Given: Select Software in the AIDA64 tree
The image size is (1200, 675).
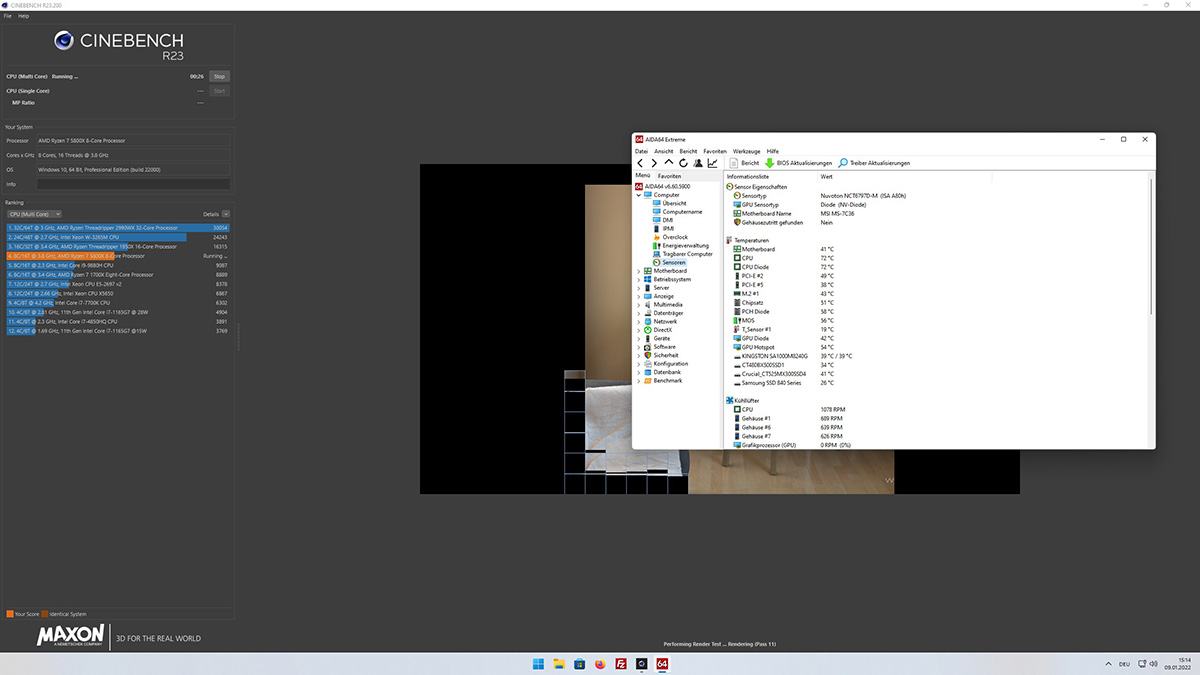Looking at the screenshot, I should [660, 347].
